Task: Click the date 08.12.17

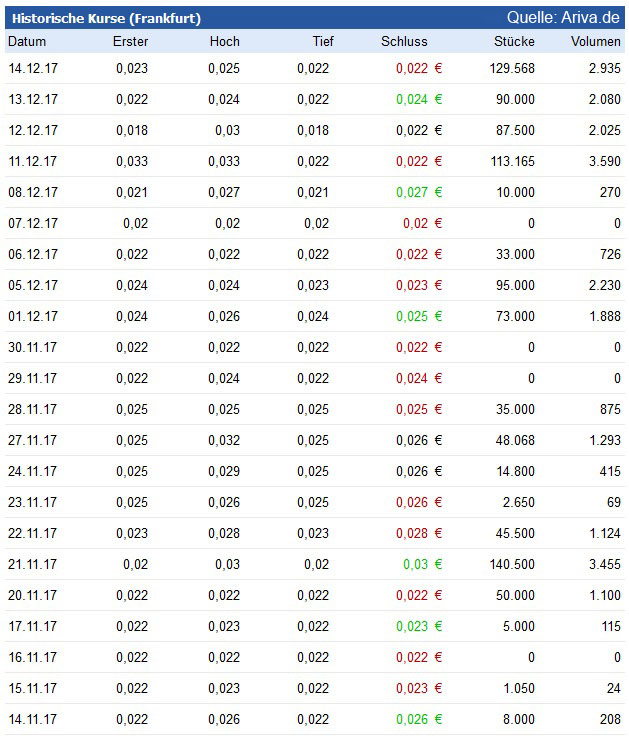Action: (x=33, y=192)
